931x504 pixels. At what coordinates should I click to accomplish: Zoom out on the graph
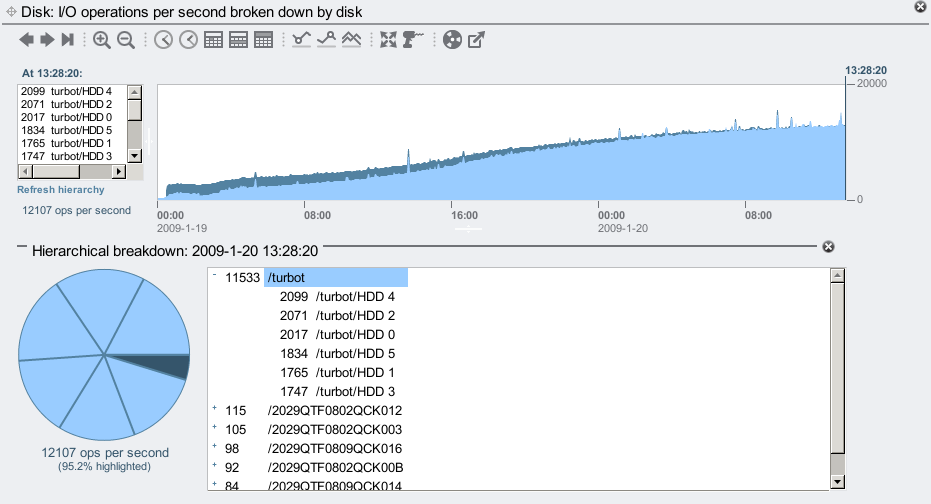[126, 40]
